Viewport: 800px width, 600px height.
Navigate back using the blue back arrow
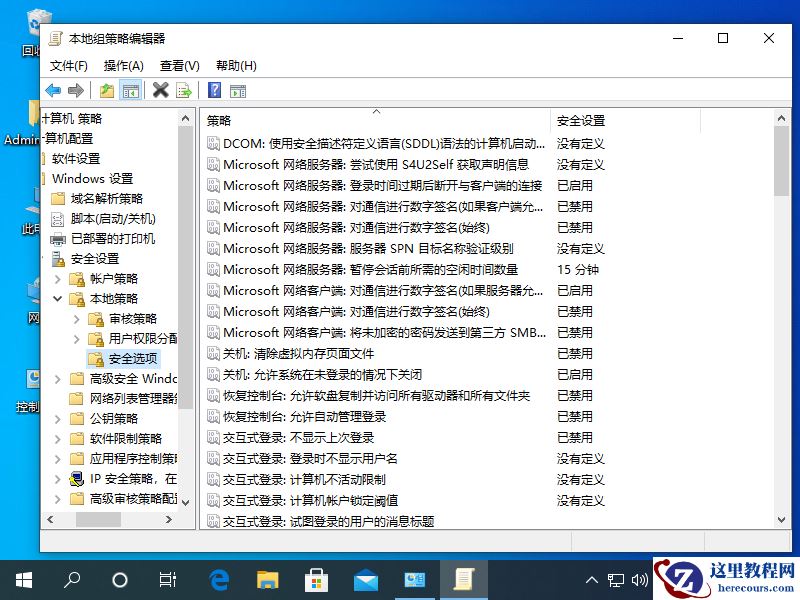click(x=53, y=90)
